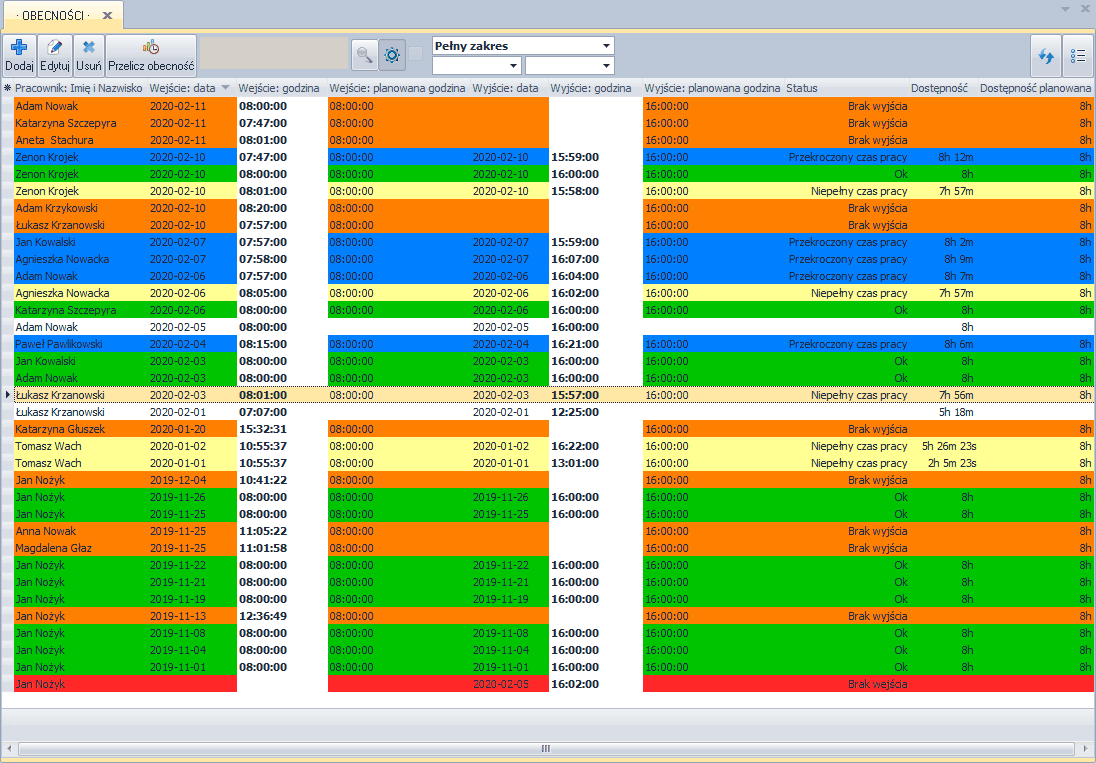Click the horizontal scrollbar thumb
1096x763 pixels.
546,749
